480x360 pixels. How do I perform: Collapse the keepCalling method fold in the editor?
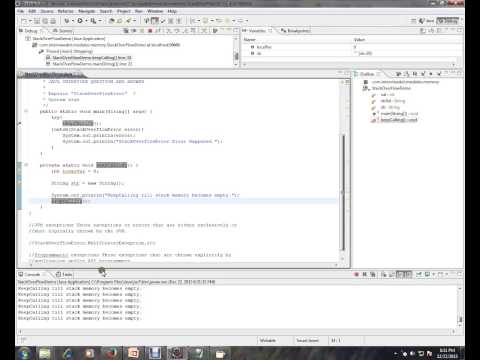[x=26, y=165]
